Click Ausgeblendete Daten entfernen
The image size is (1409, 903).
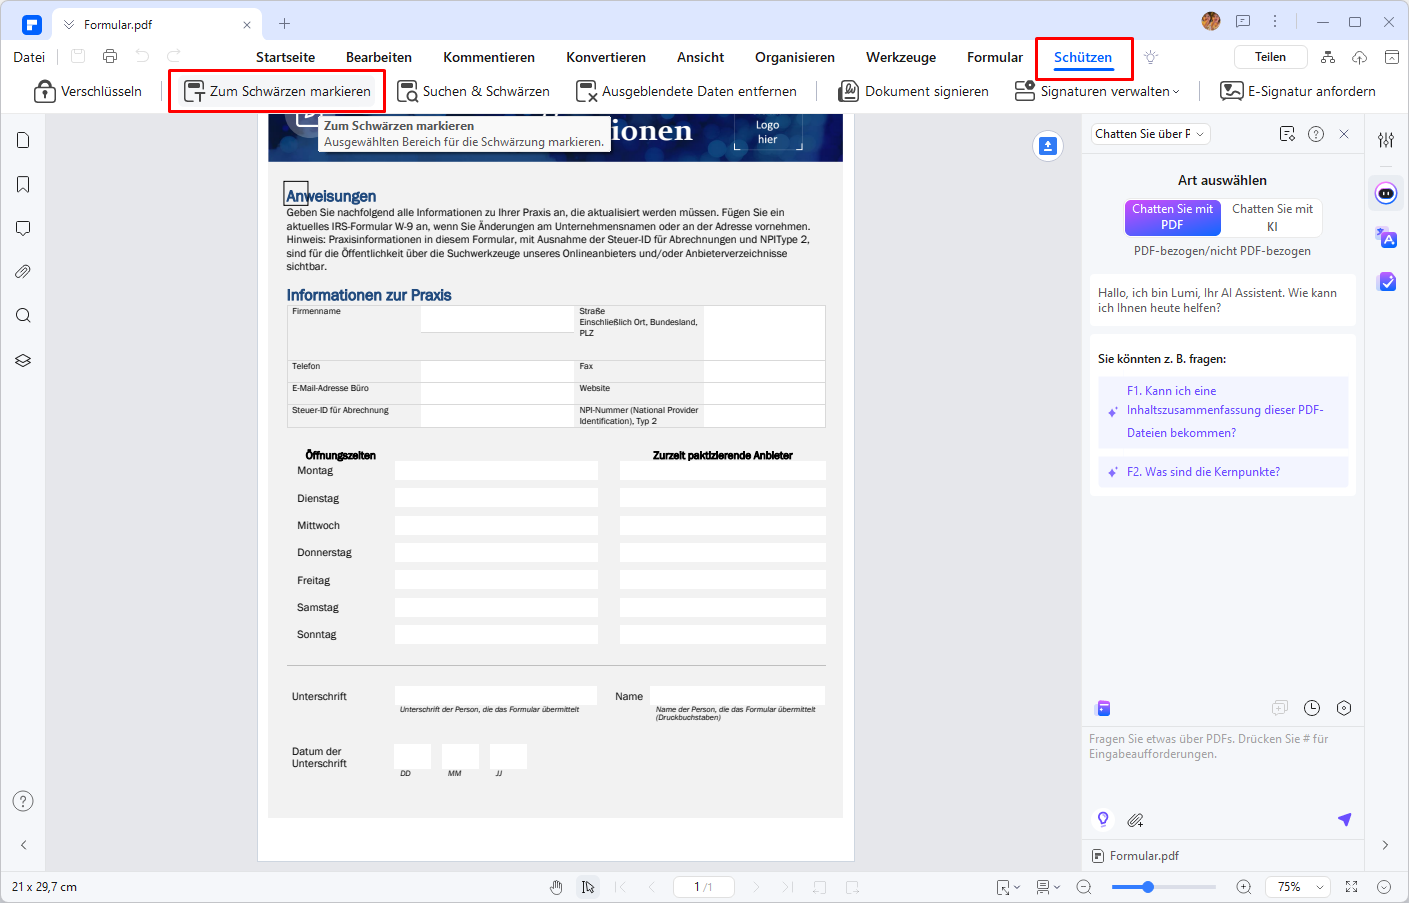[x=686, y=91]
